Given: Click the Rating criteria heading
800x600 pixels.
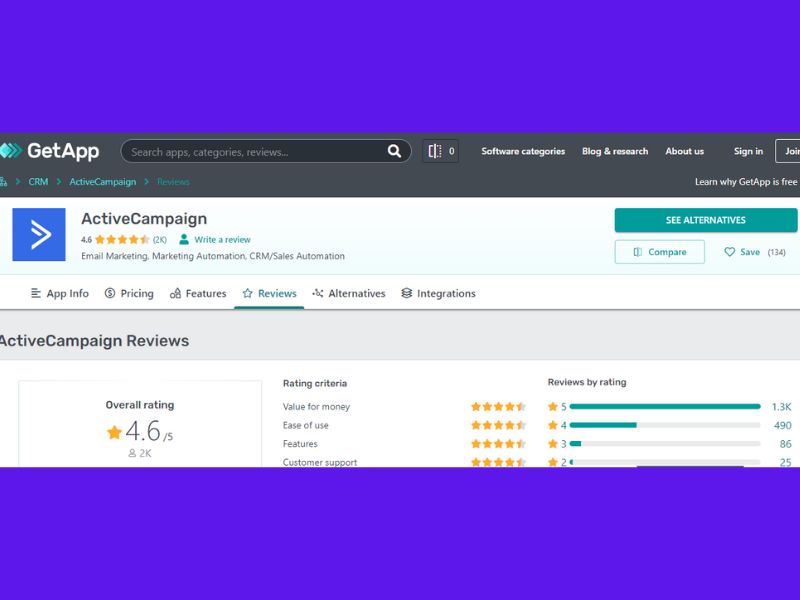Looking at the screenshot, I should tap(315, 383).
